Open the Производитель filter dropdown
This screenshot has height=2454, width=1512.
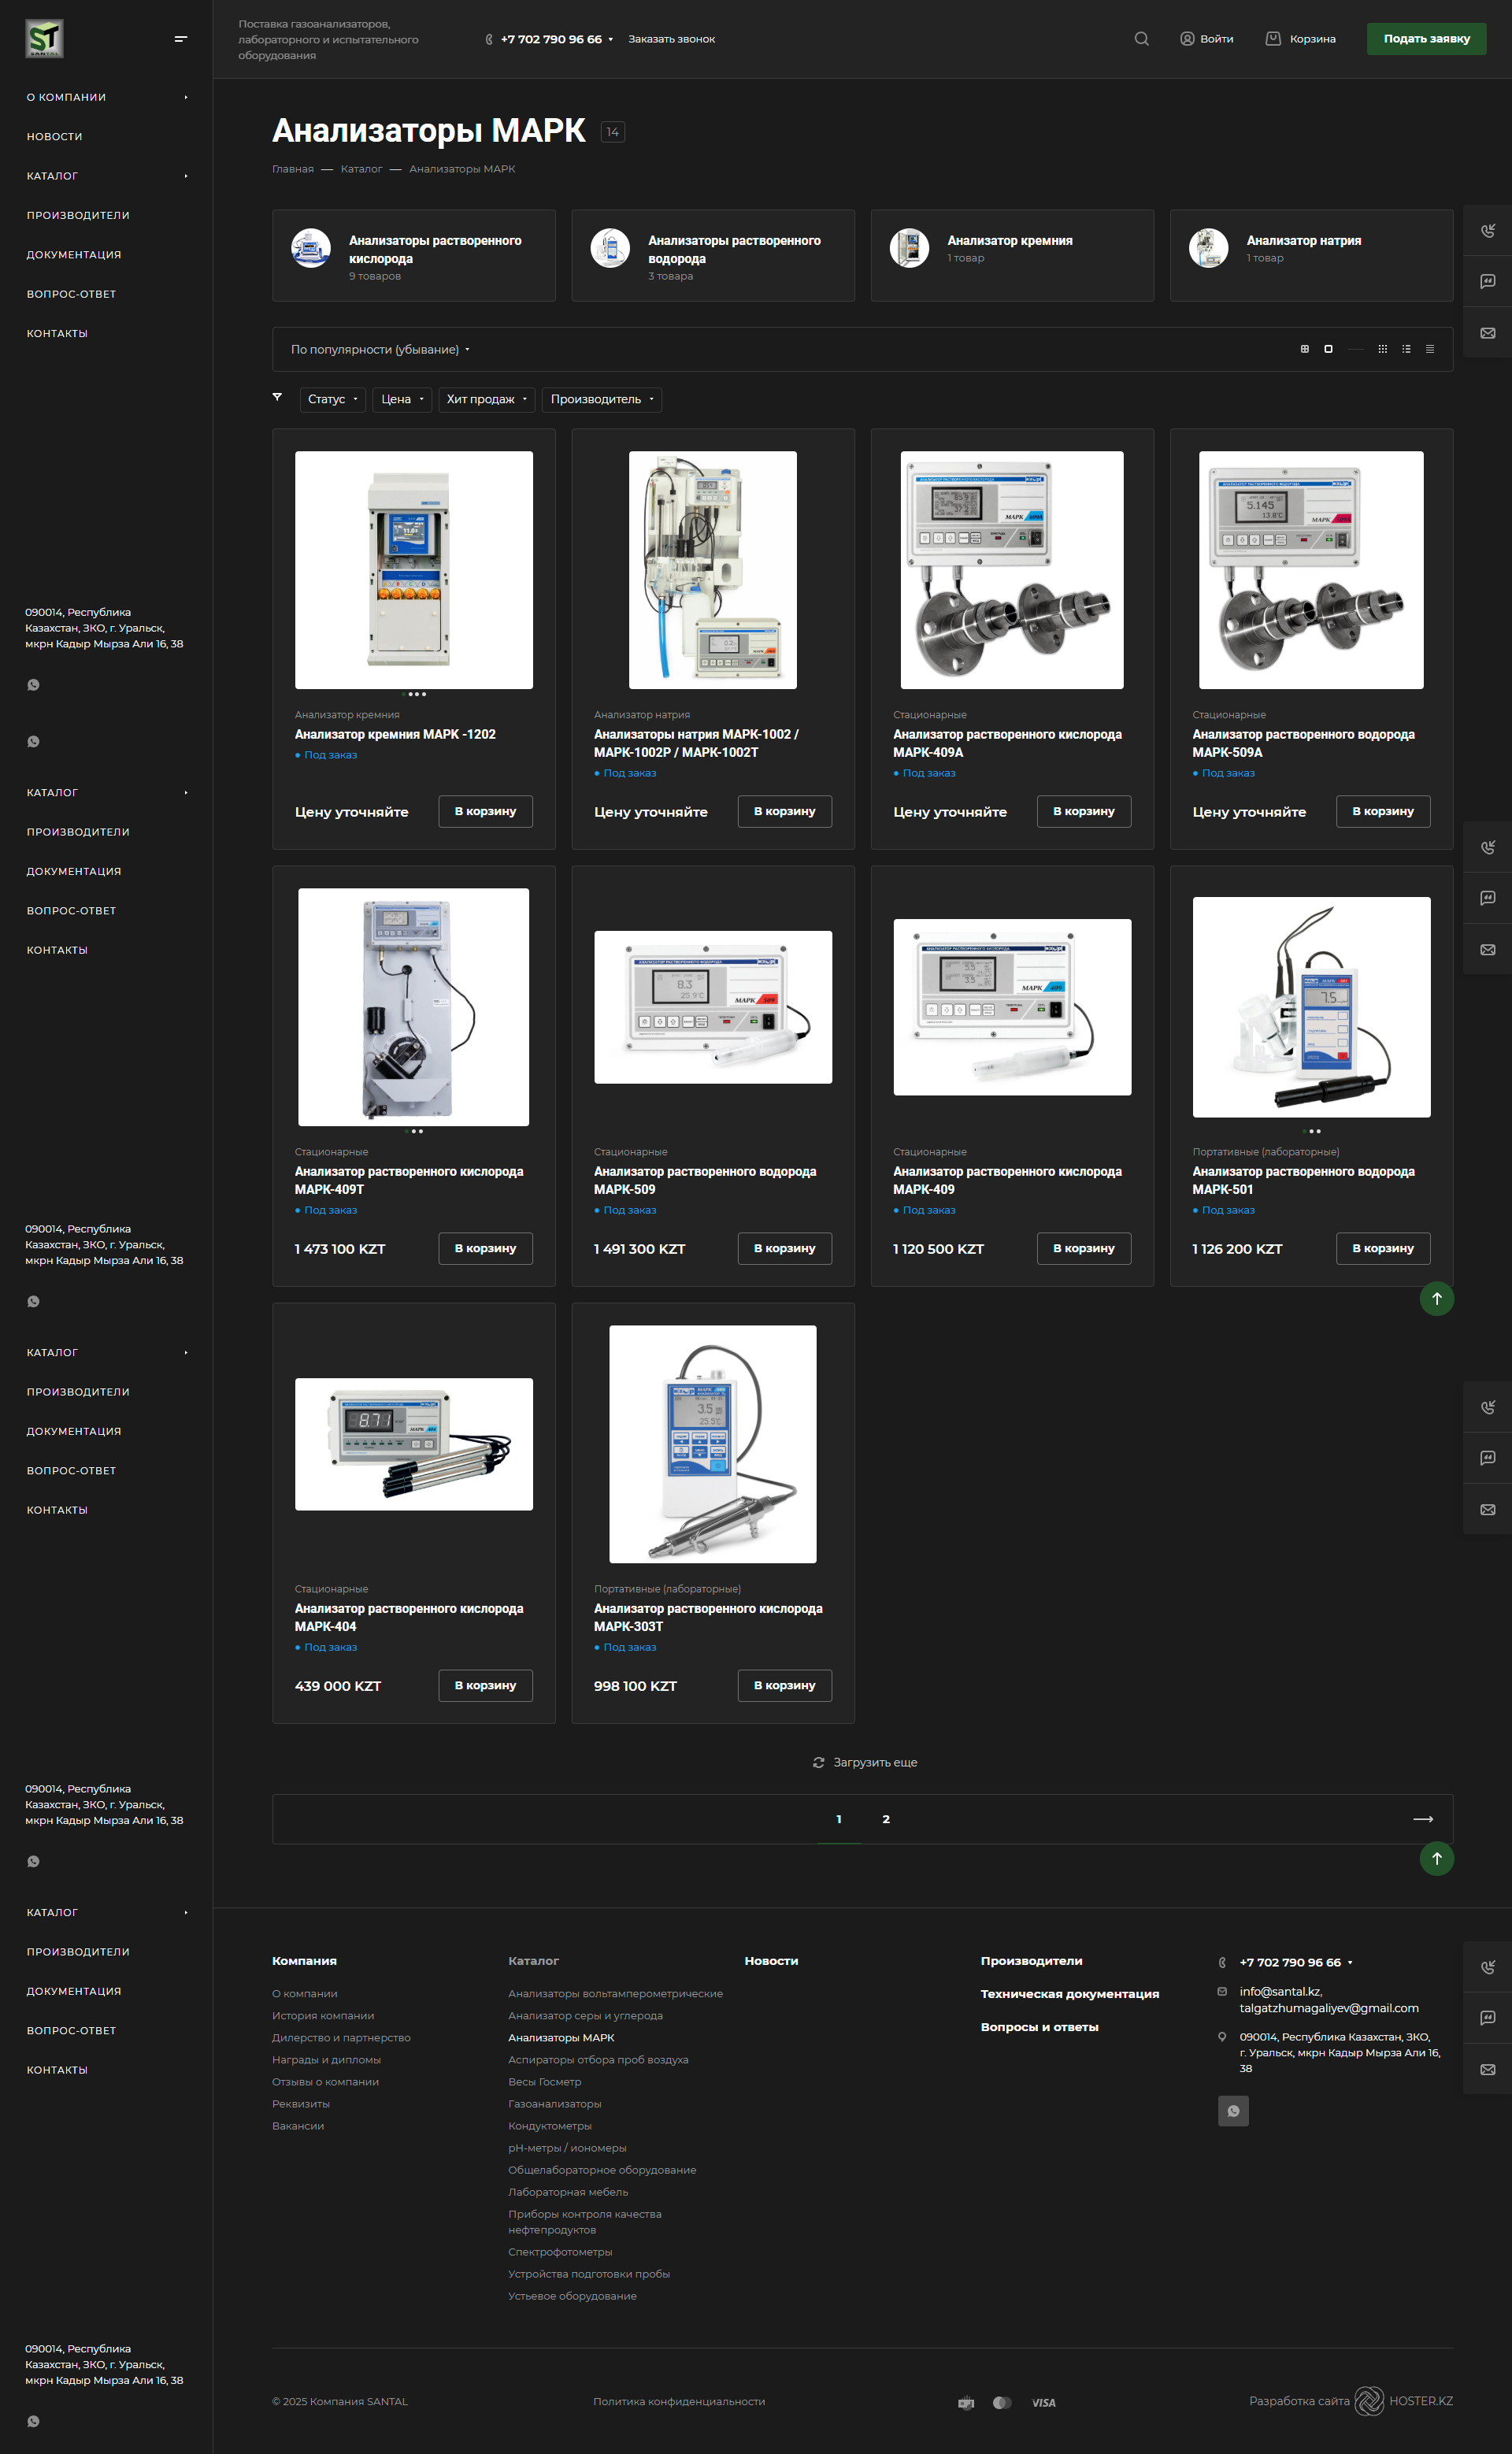602,399
